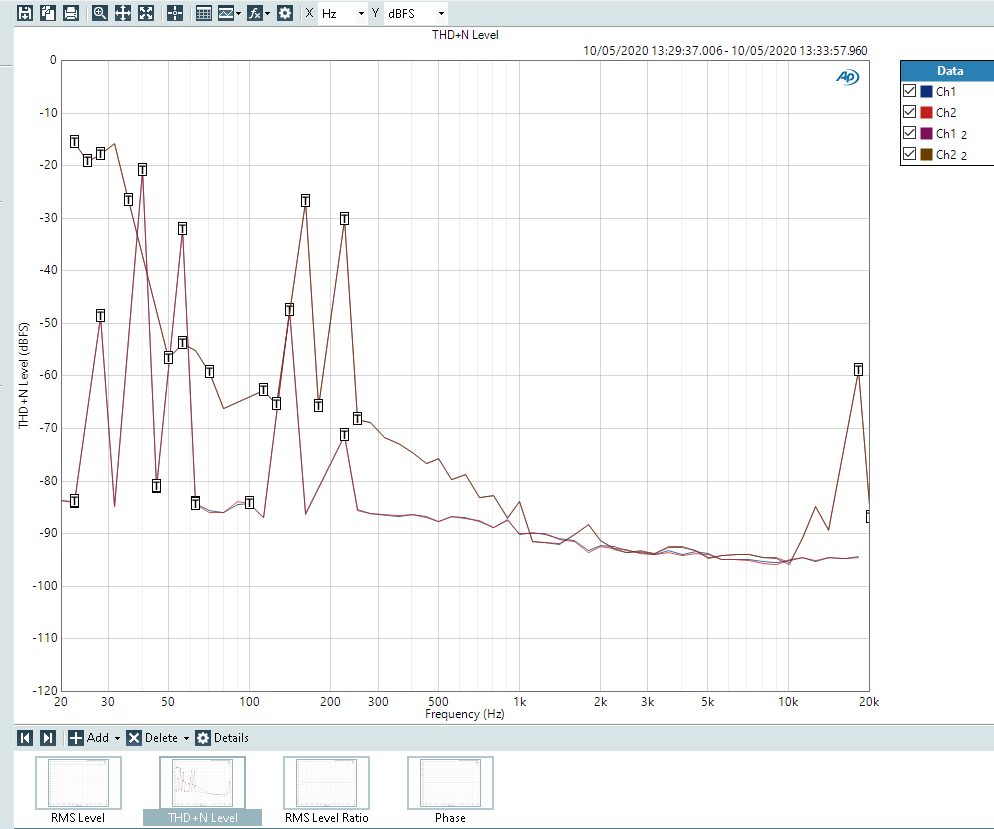The image size is (994, 829).
Task: Click the zoom-to-fit extents icon
Action: 146,13
